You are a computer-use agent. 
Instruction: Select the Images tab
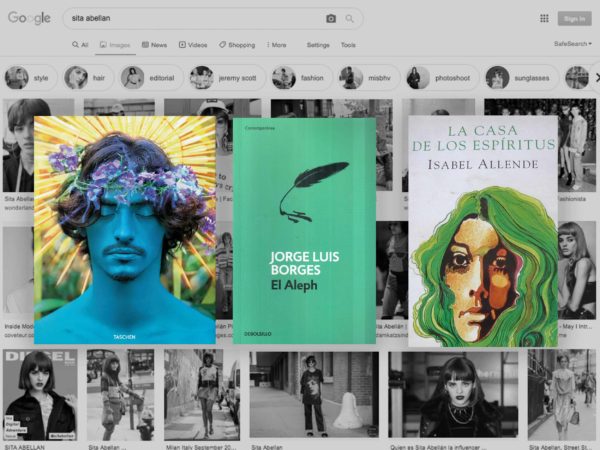[x=115, y=45]
